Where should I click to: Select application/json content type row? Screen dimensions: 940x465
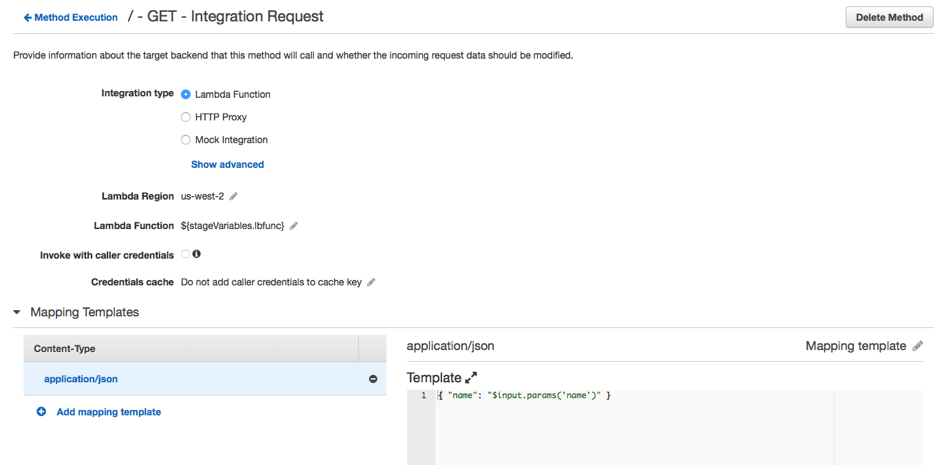tap(81, 379)
